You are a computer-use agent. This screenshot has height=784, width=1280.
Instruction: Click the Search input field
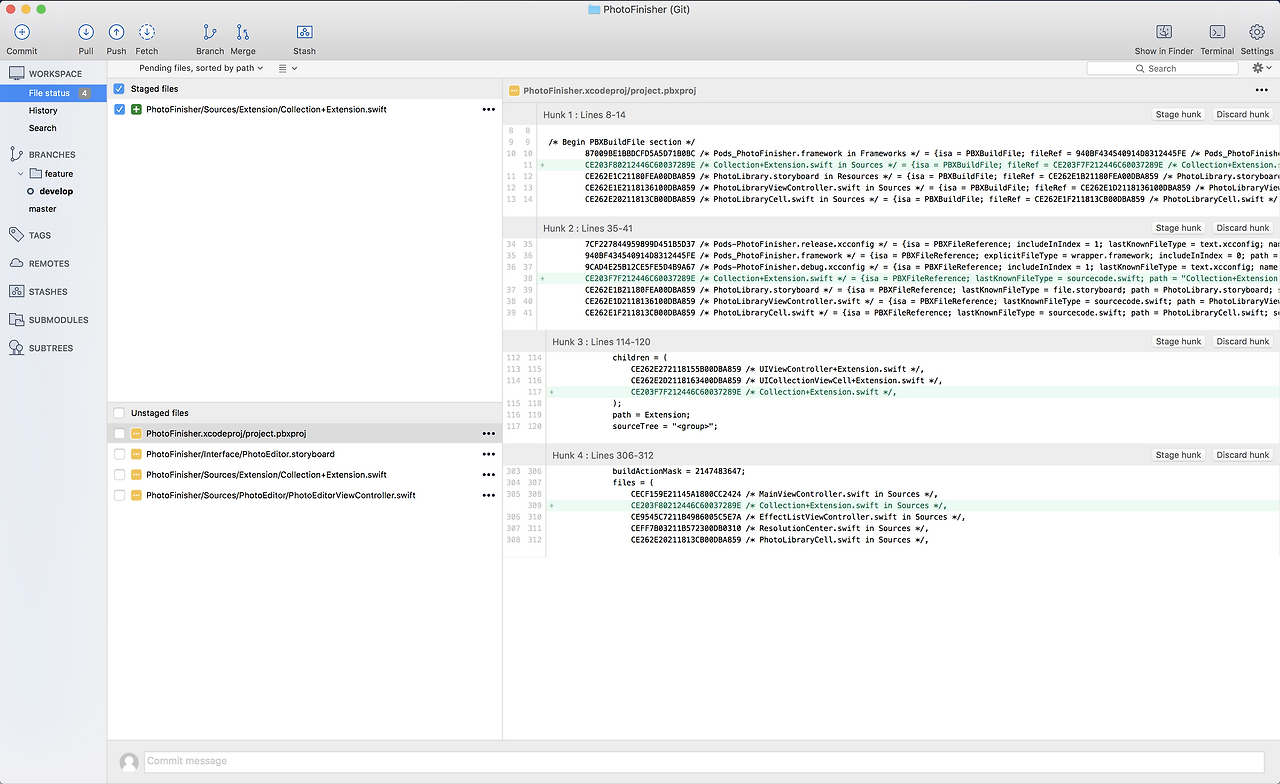pos(1162,68)
